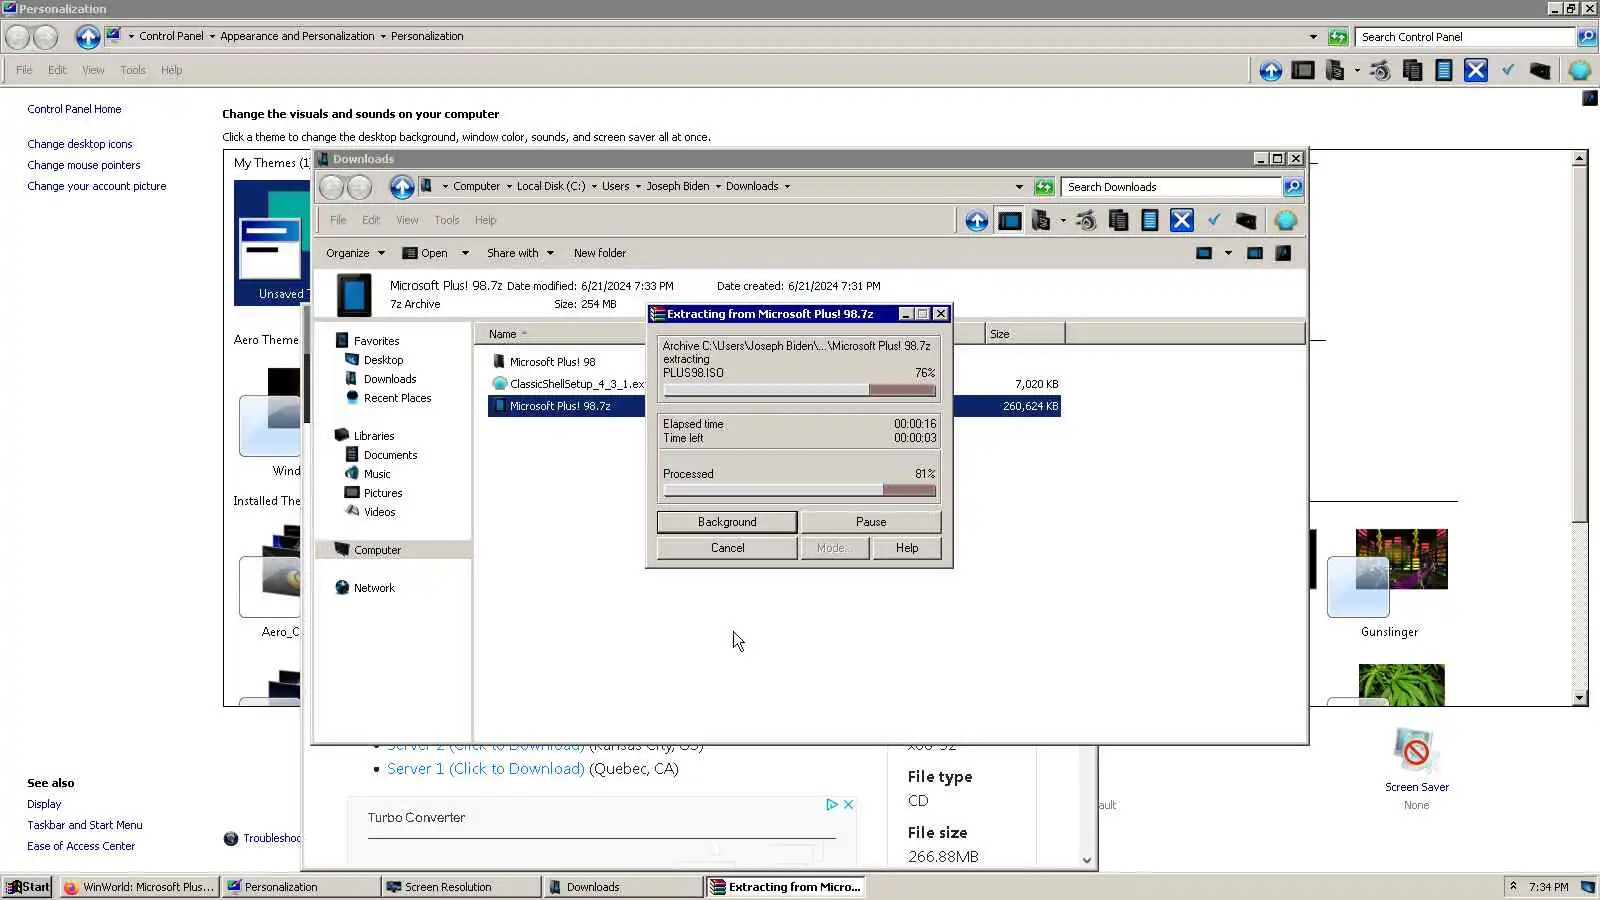The image size is (1600, 900).
Task: Click the Up button in Downloads address bar
Action: [401, 187]
